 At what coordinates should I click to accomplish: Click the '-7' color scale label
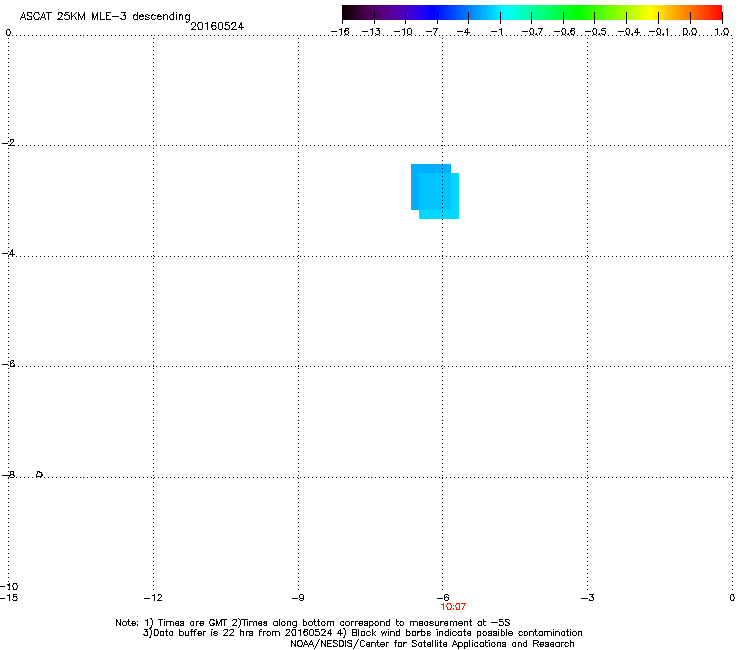pos(432,32)
